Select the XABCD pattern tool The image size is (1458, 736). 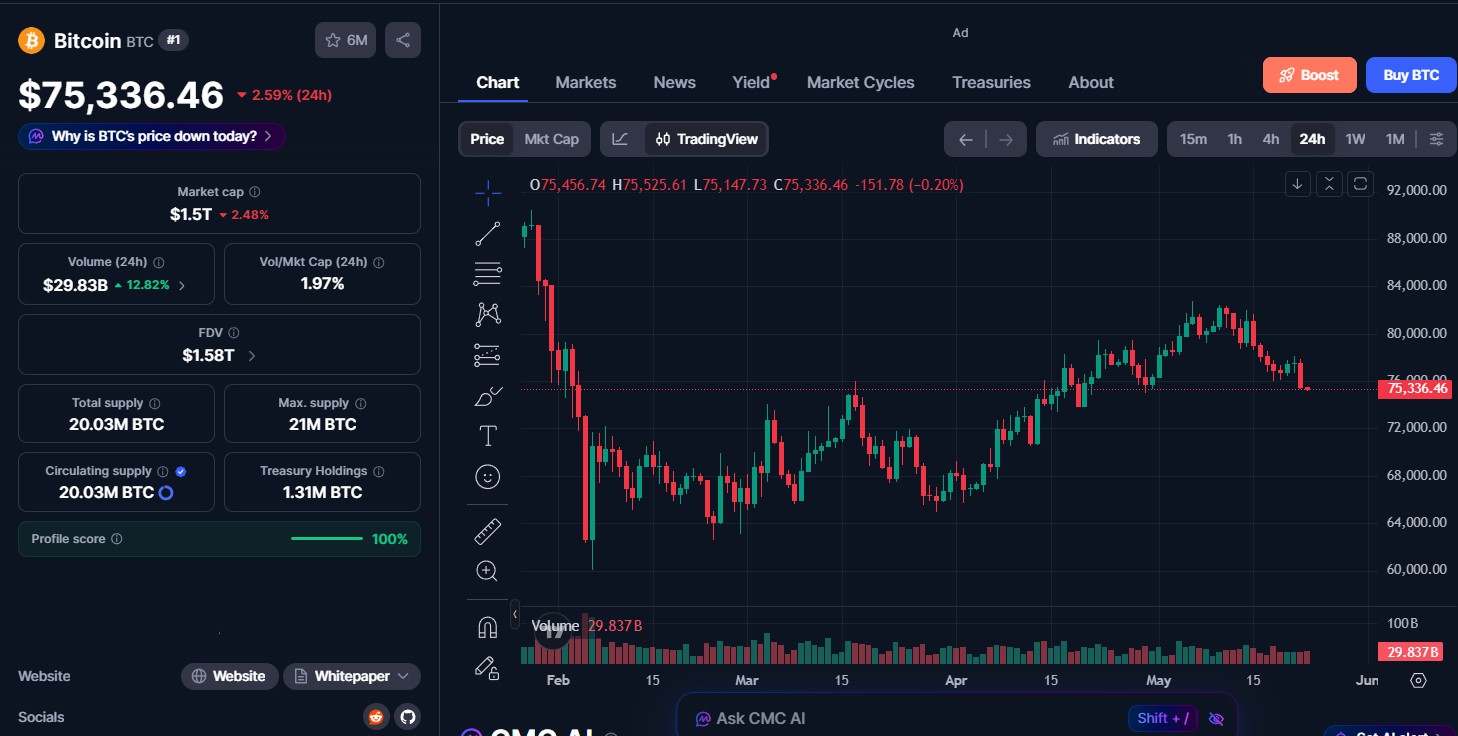[488, 314]
